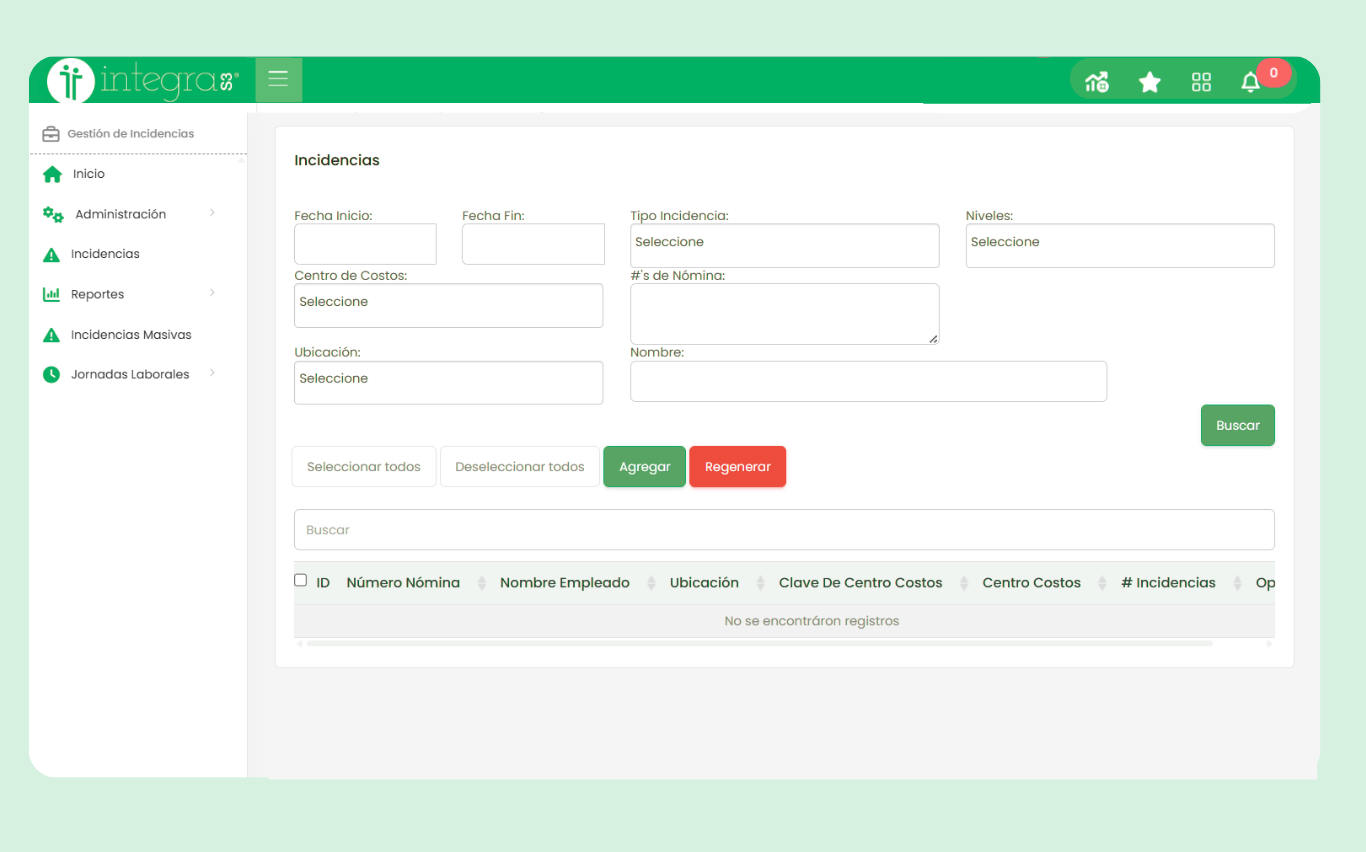The width and height of the screenshot is (1366, 852).
Task: Click the briefcase icon beside Gestión de Incidencias
Action: [x=51, y=134]
